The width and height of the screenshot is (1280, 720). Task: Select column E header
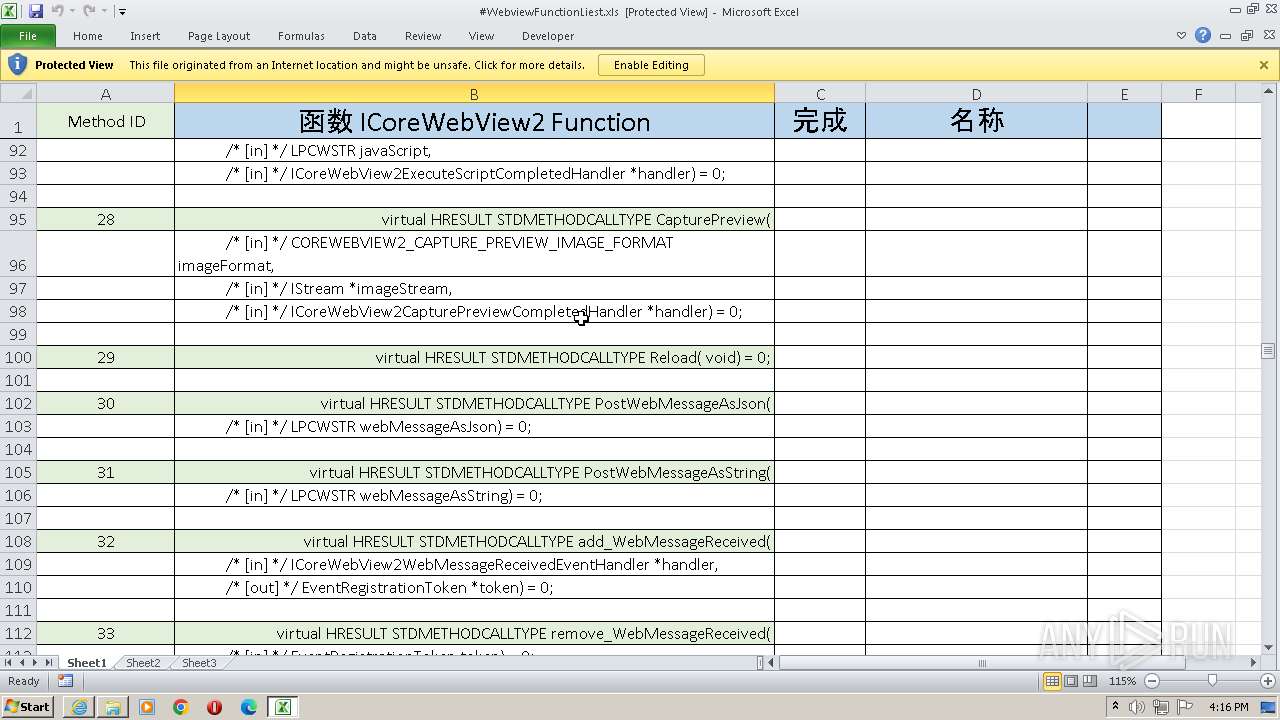click(1124, 94)
